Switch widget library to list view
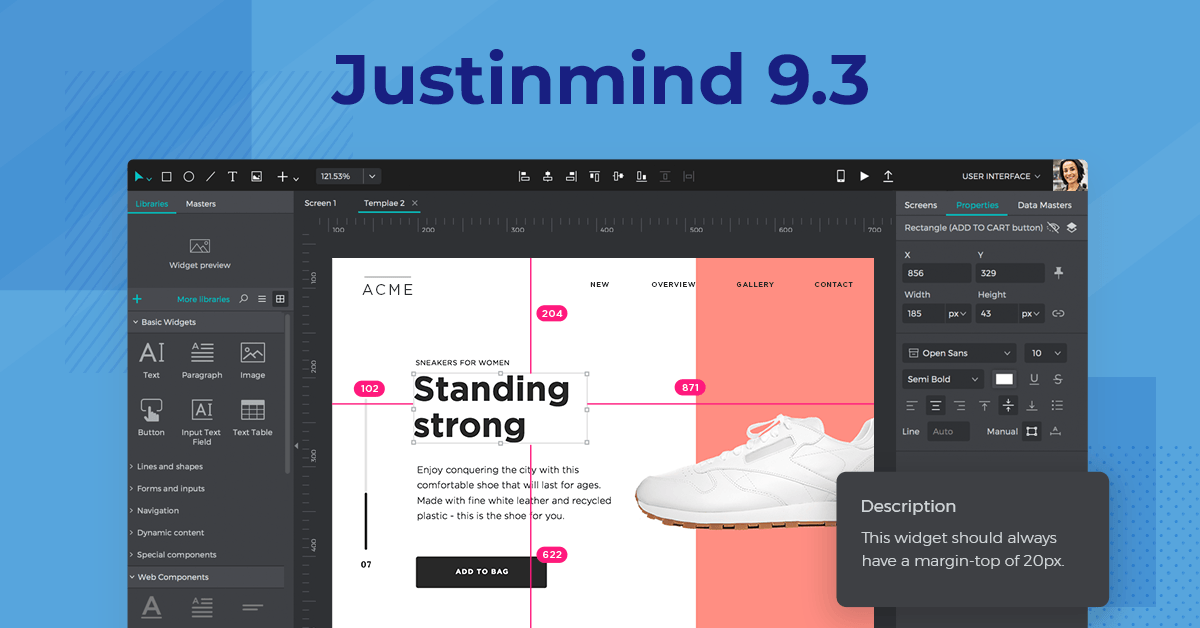 (262, 298)
